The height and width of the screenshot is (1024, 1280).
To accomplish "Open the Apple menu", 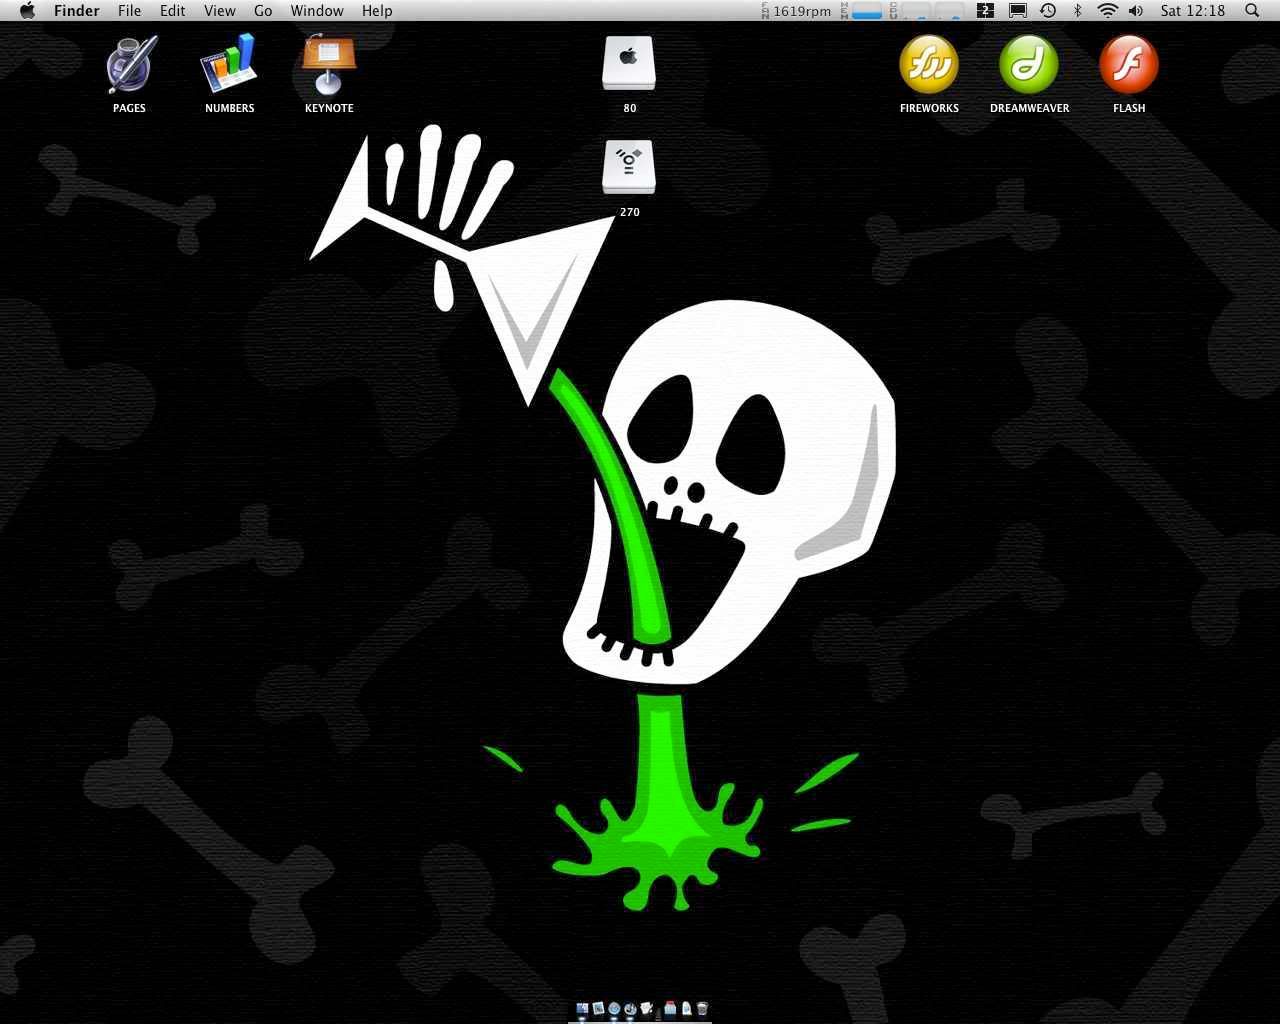I will (x=27, y=11).
